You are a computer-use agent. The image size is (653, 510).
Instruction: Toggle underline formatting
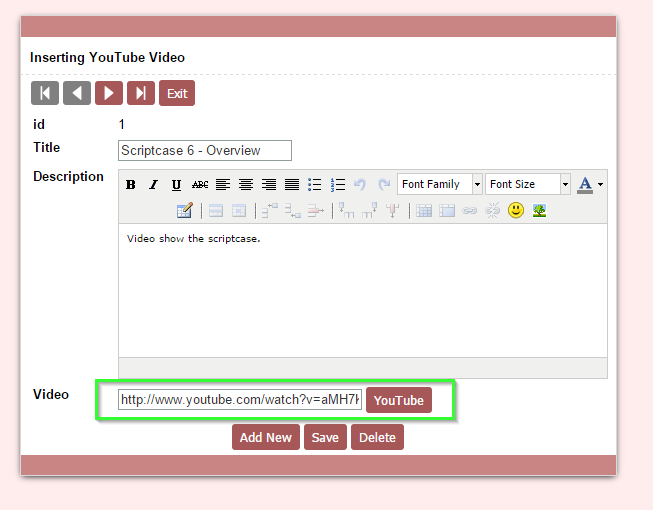(176, 185)
